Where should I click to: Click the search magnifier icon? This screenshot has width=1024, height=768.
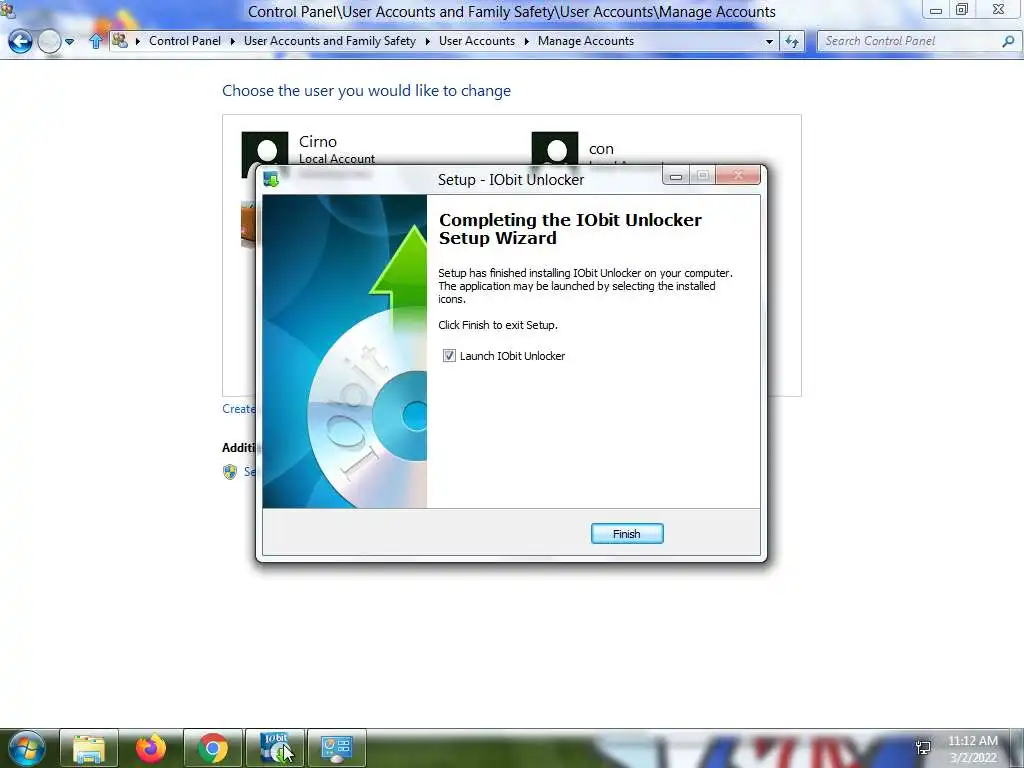(1008, 41)
